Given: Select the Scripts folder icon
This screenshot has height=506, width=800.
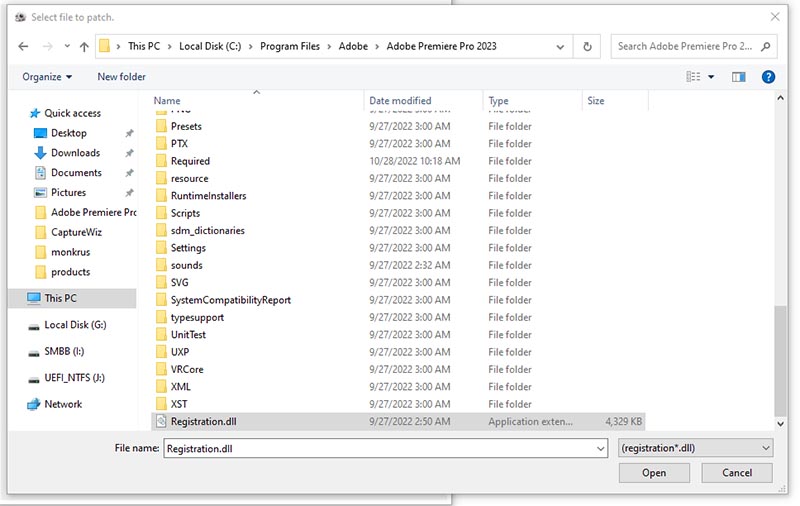Looking at the screenshot, I should [x=161, y=213].
